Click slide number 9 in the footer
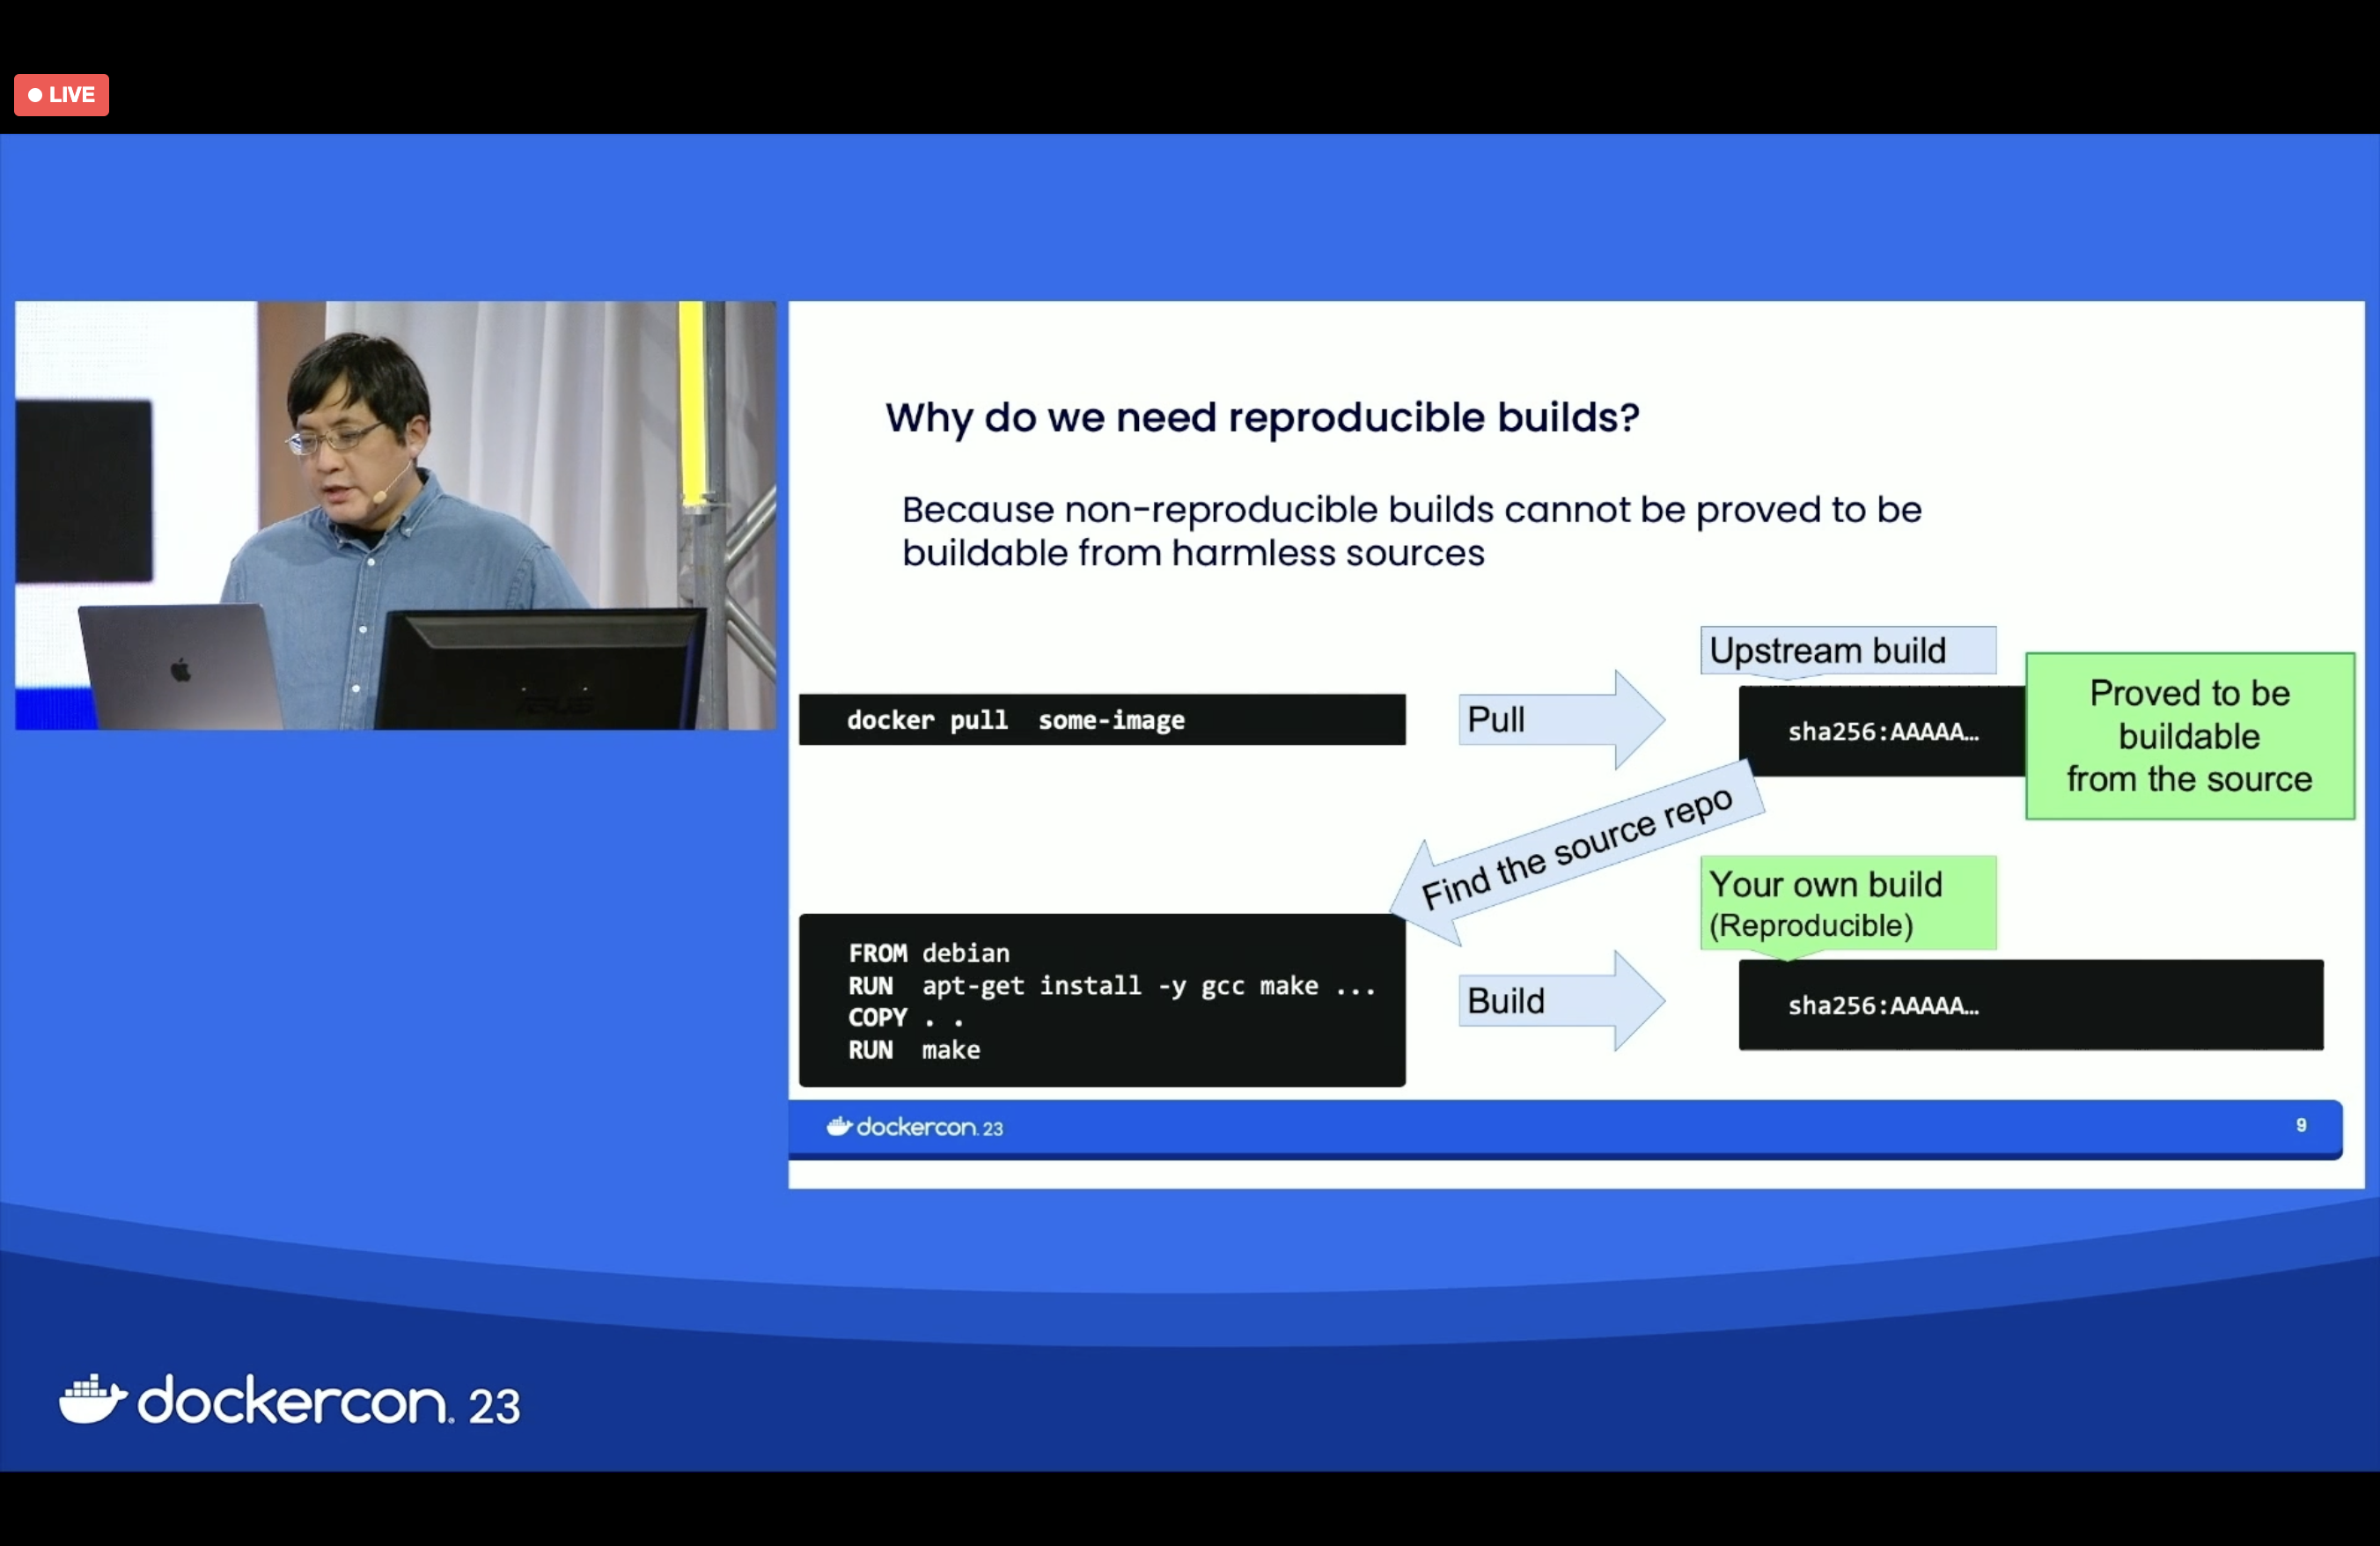Screen dimensions: 2380x1546 click(x=2301, y=1125)
